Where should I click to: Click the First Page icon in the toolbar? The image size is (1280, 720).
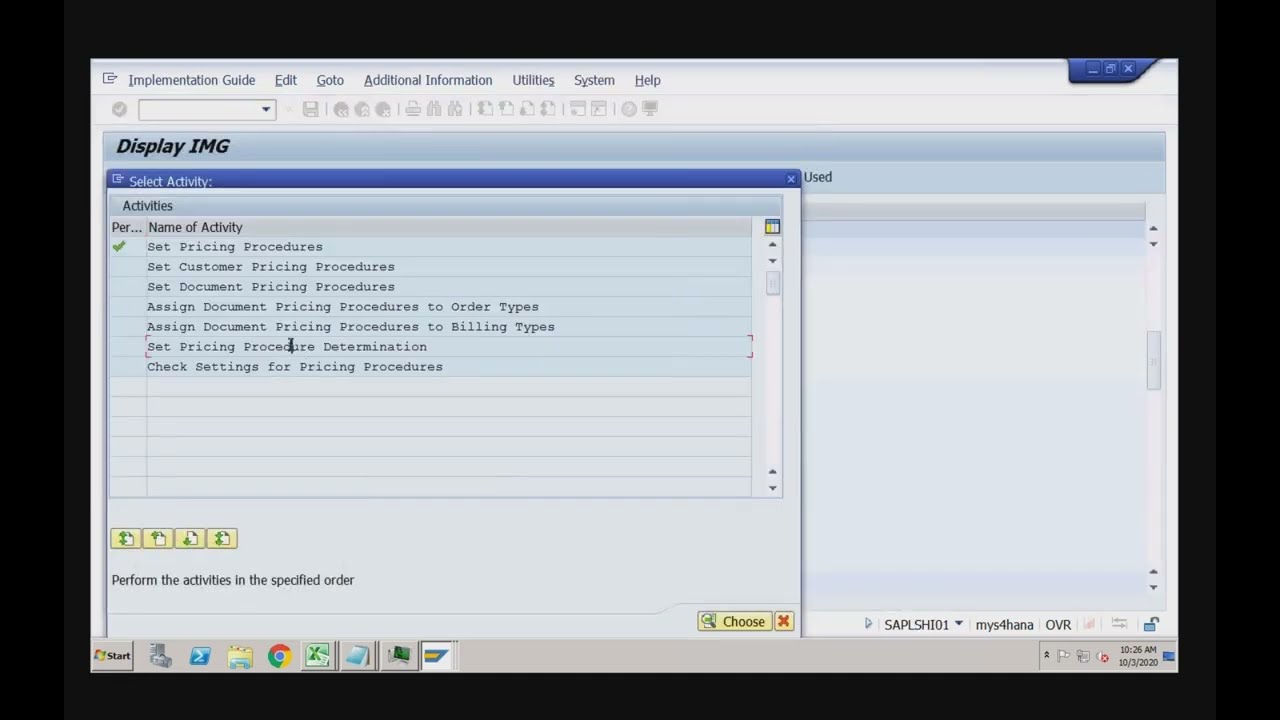pyautogui.click(x=485, y=109)
